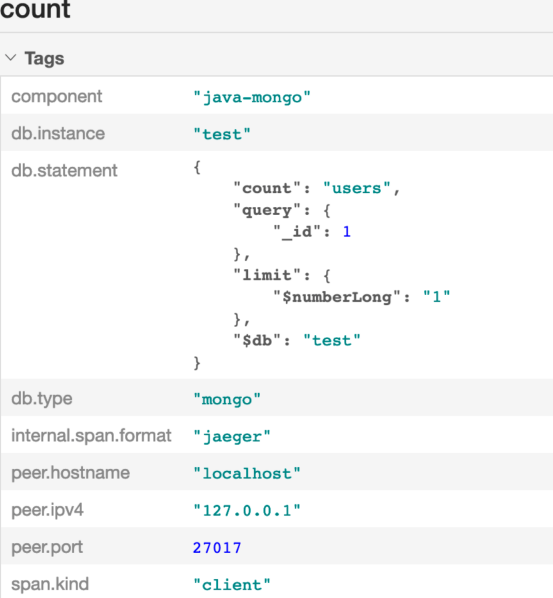
Task: Click the Tags section heading
Action: 44,58
